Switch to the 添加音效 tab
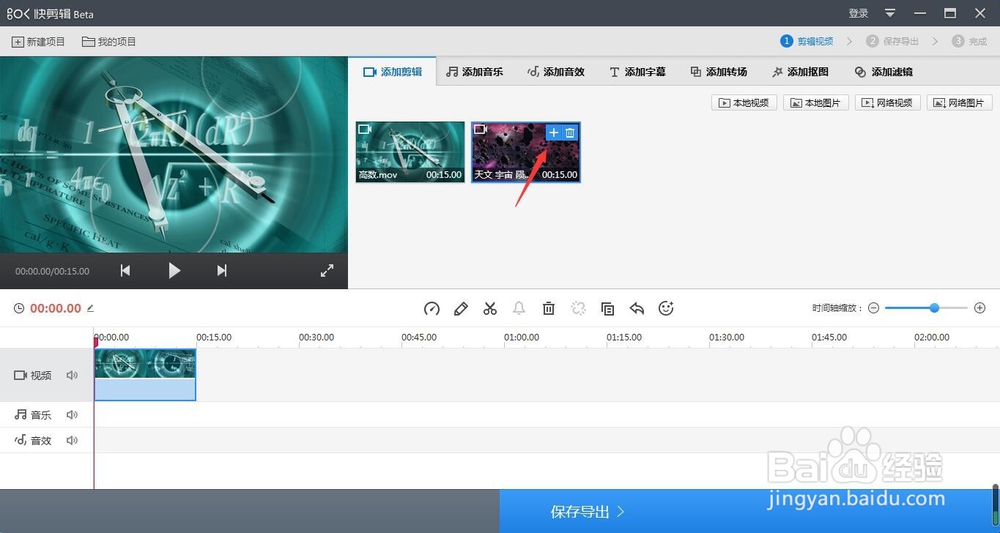Screen dimensions: 1000x533 click(x=555, y=72)
